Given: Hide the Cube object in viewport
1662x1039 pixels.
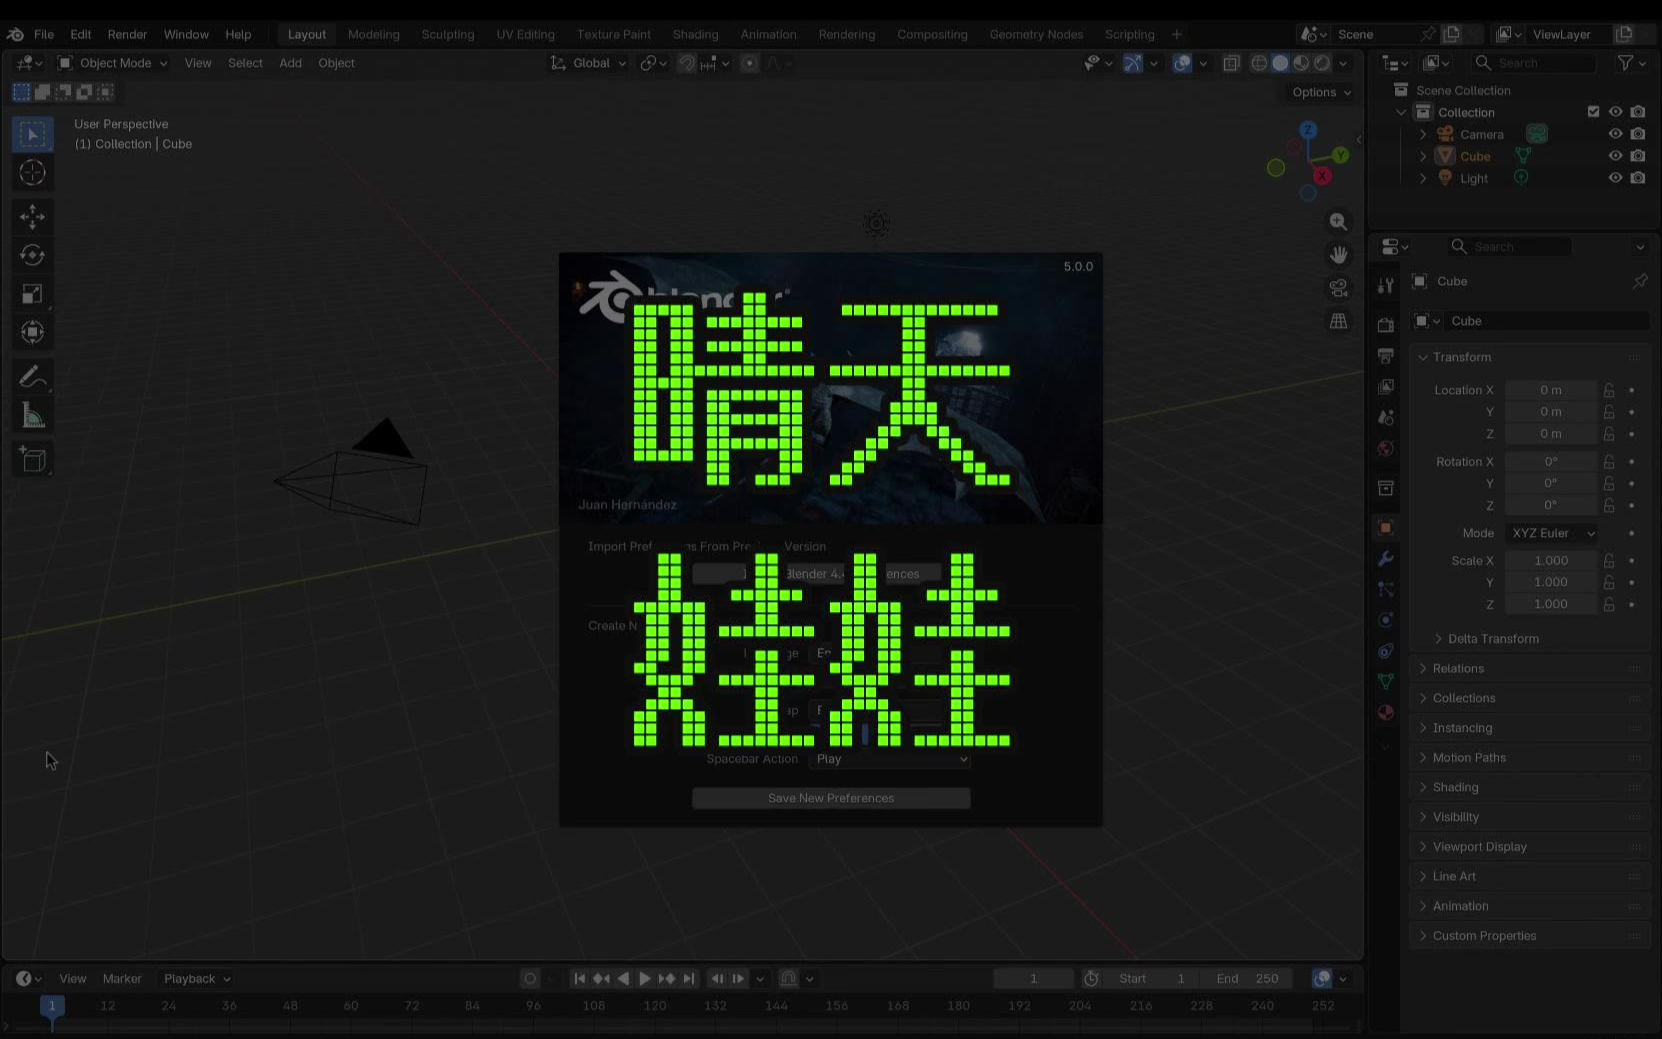Looking at the screenshot, I should (x=1615, y=156).
